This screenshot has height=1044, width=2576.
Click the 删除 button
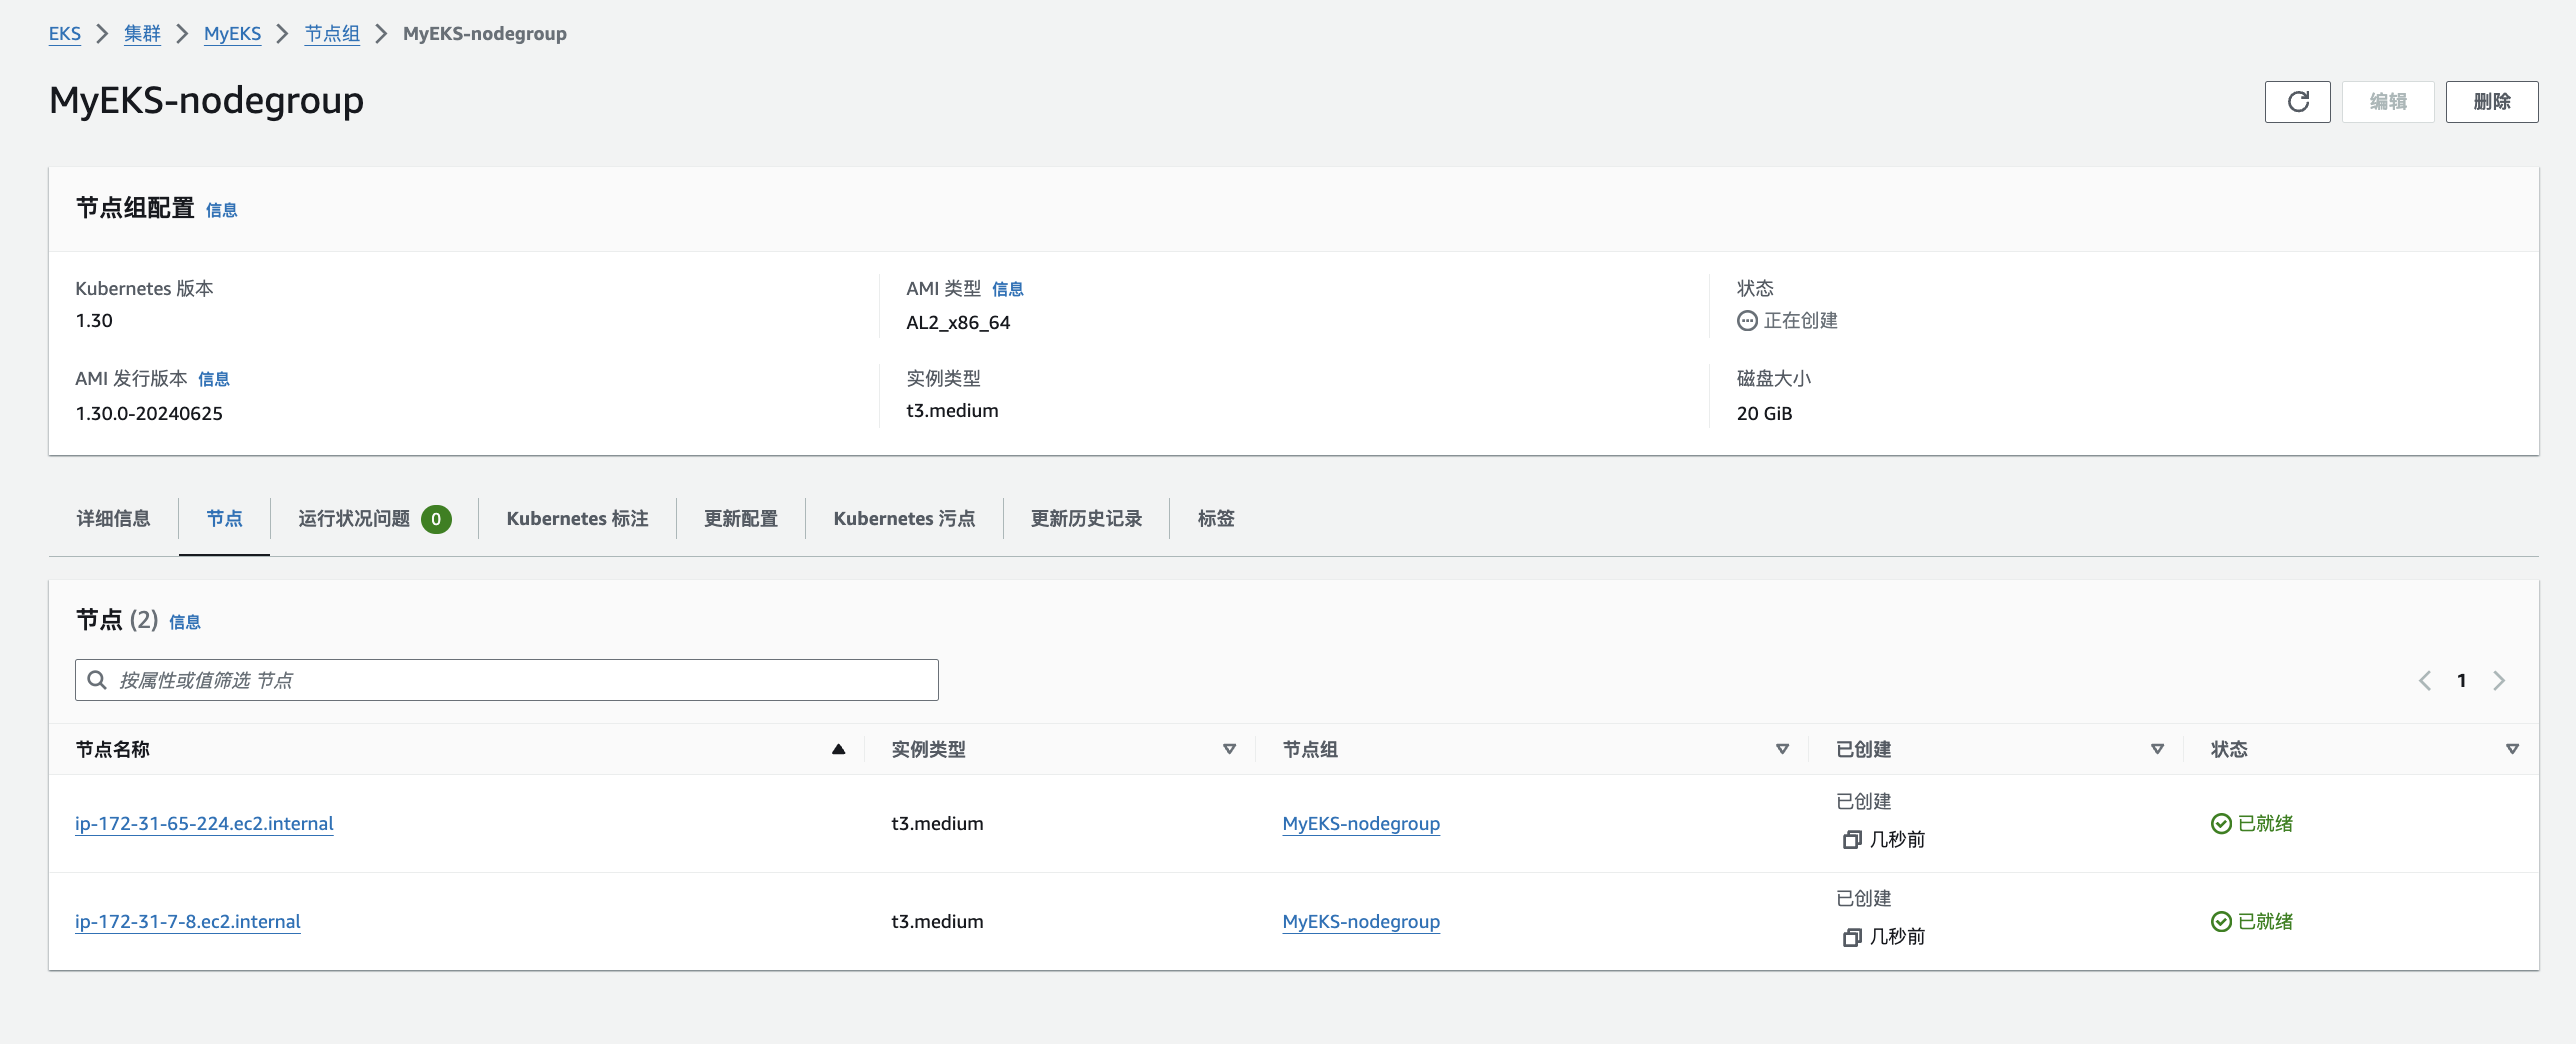(x=2491, y=102)
